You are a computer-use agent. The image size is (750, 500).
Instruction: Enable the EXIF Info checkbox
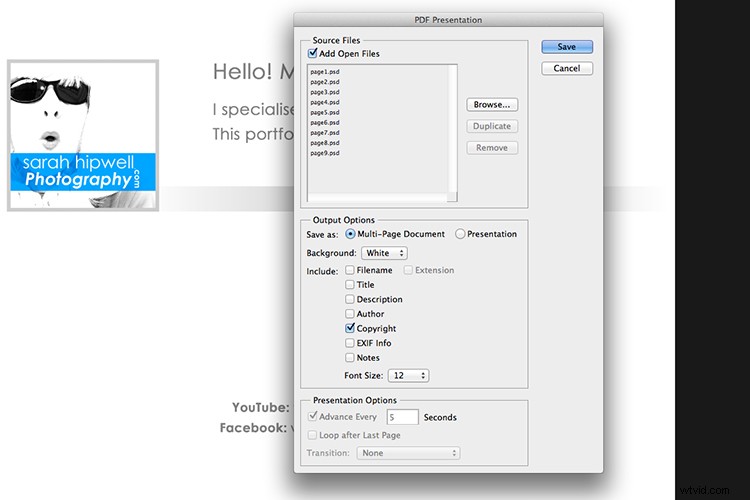(x=350, y=343)
